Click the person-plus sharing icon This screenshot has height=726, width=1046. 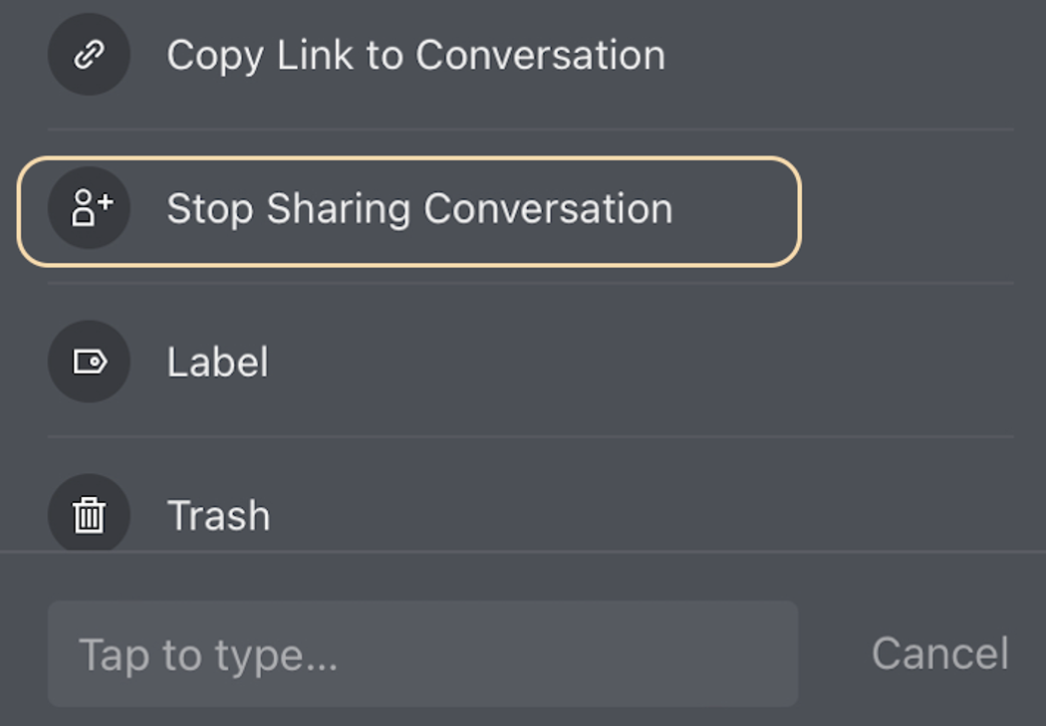[x=91, y=208]
